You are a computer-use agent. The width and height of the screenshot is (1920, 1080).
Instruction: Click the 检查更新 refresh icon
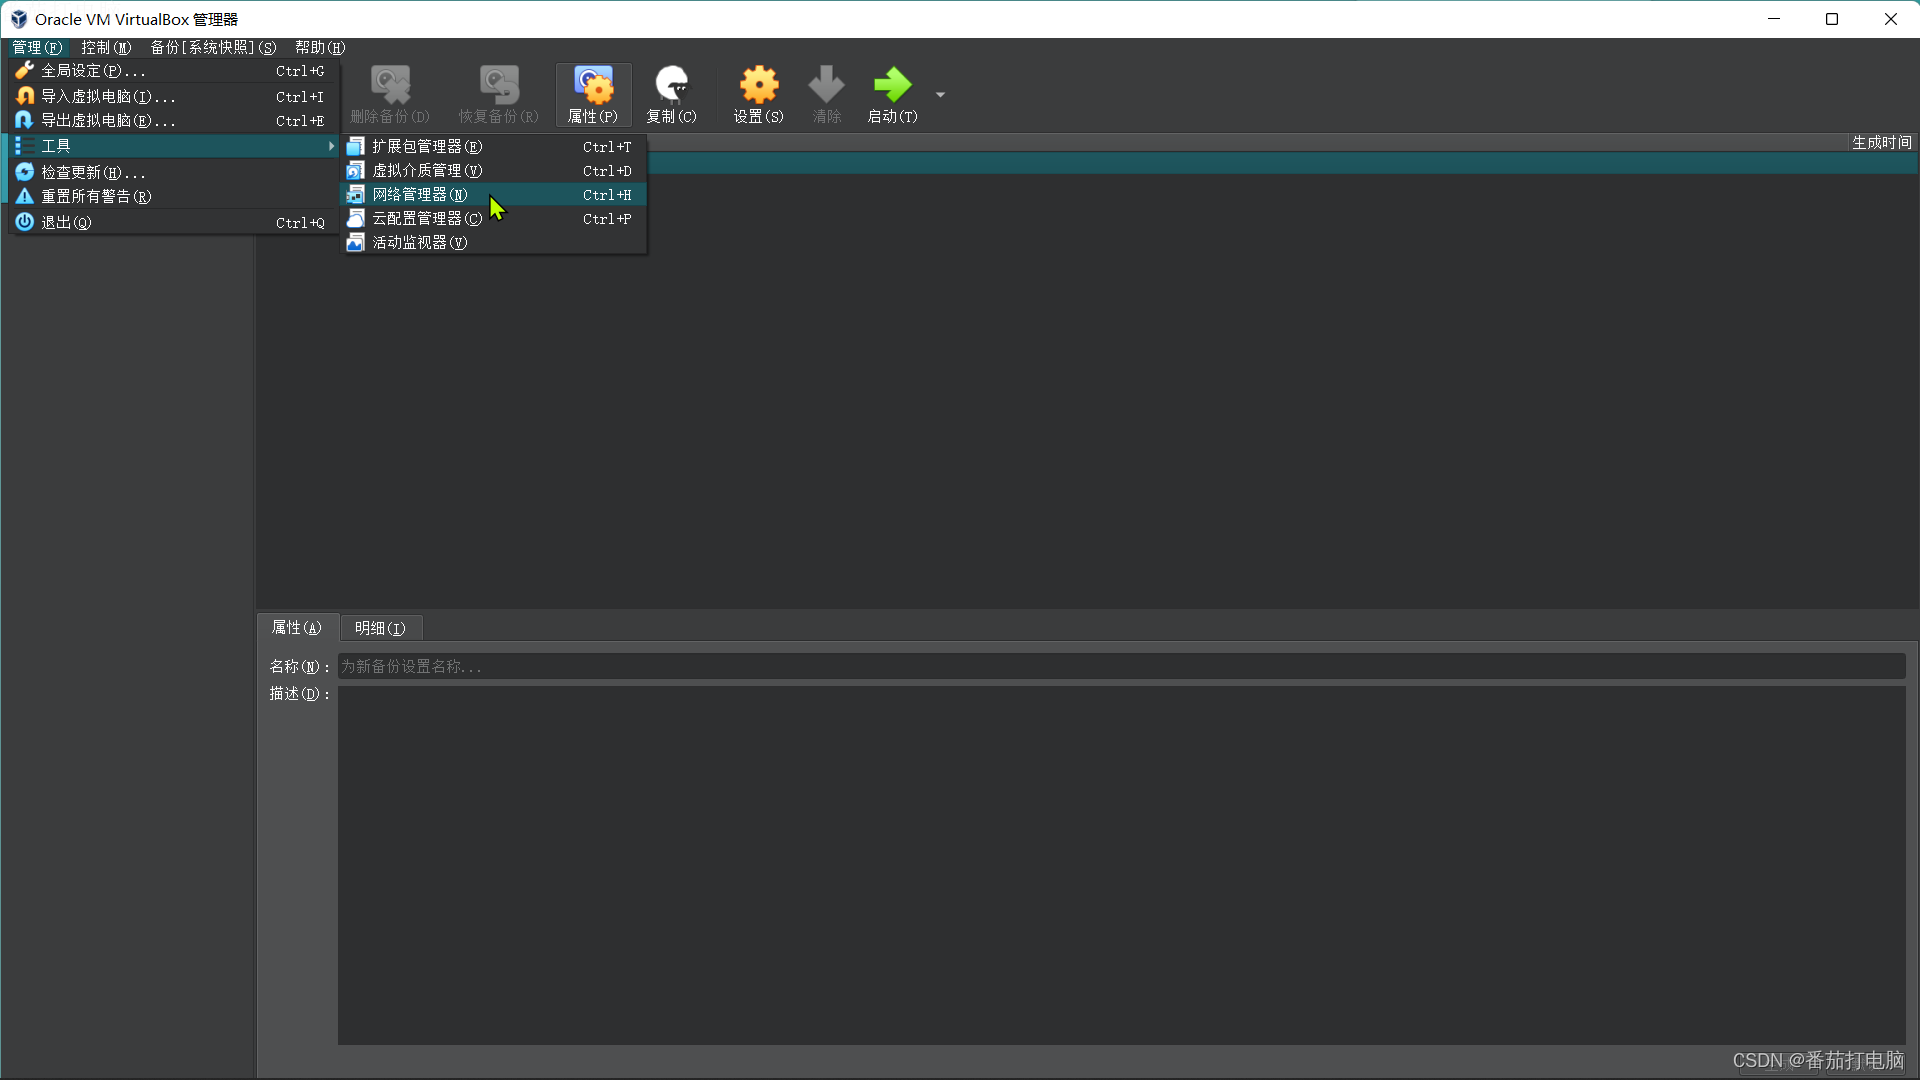(x=25, y=172)
